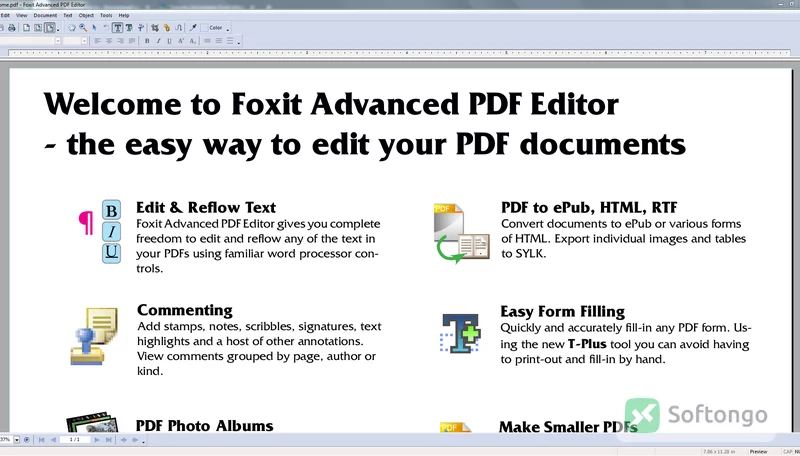Open the Object menu
Viewport: 800px width, 456px height.
(86, 15)
